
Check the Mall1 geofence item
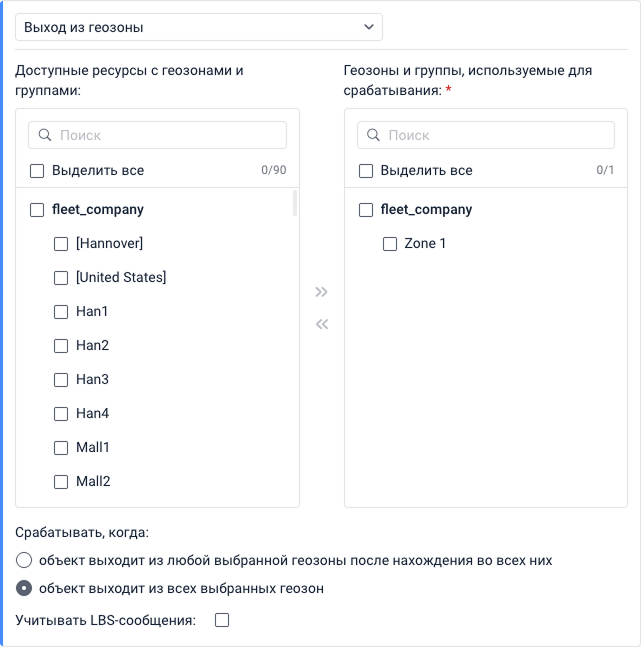[x=61, y=448]
